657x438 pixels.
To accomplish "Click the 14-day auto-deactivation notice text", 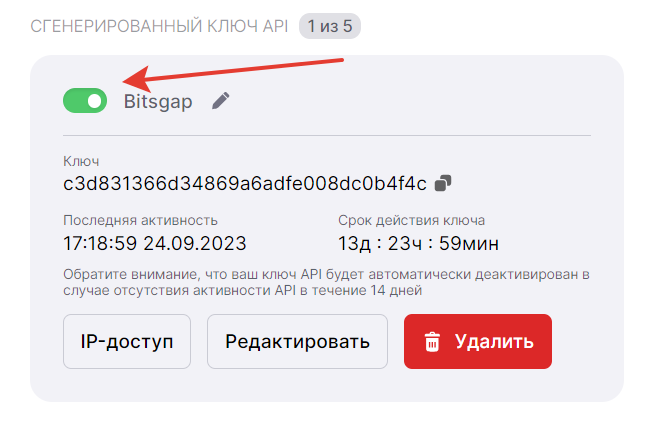I will 326,282.
